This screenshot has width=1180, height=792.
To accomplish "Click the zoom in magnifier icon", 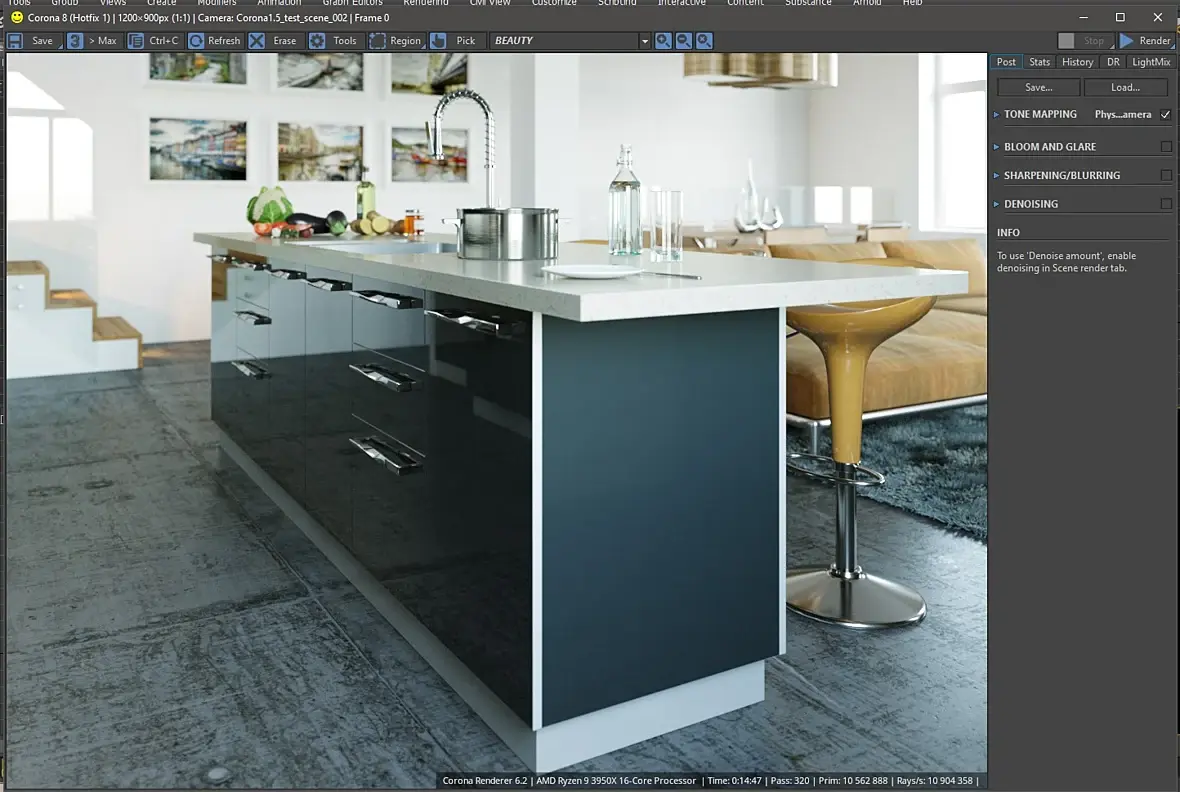I will coord(663,41).
